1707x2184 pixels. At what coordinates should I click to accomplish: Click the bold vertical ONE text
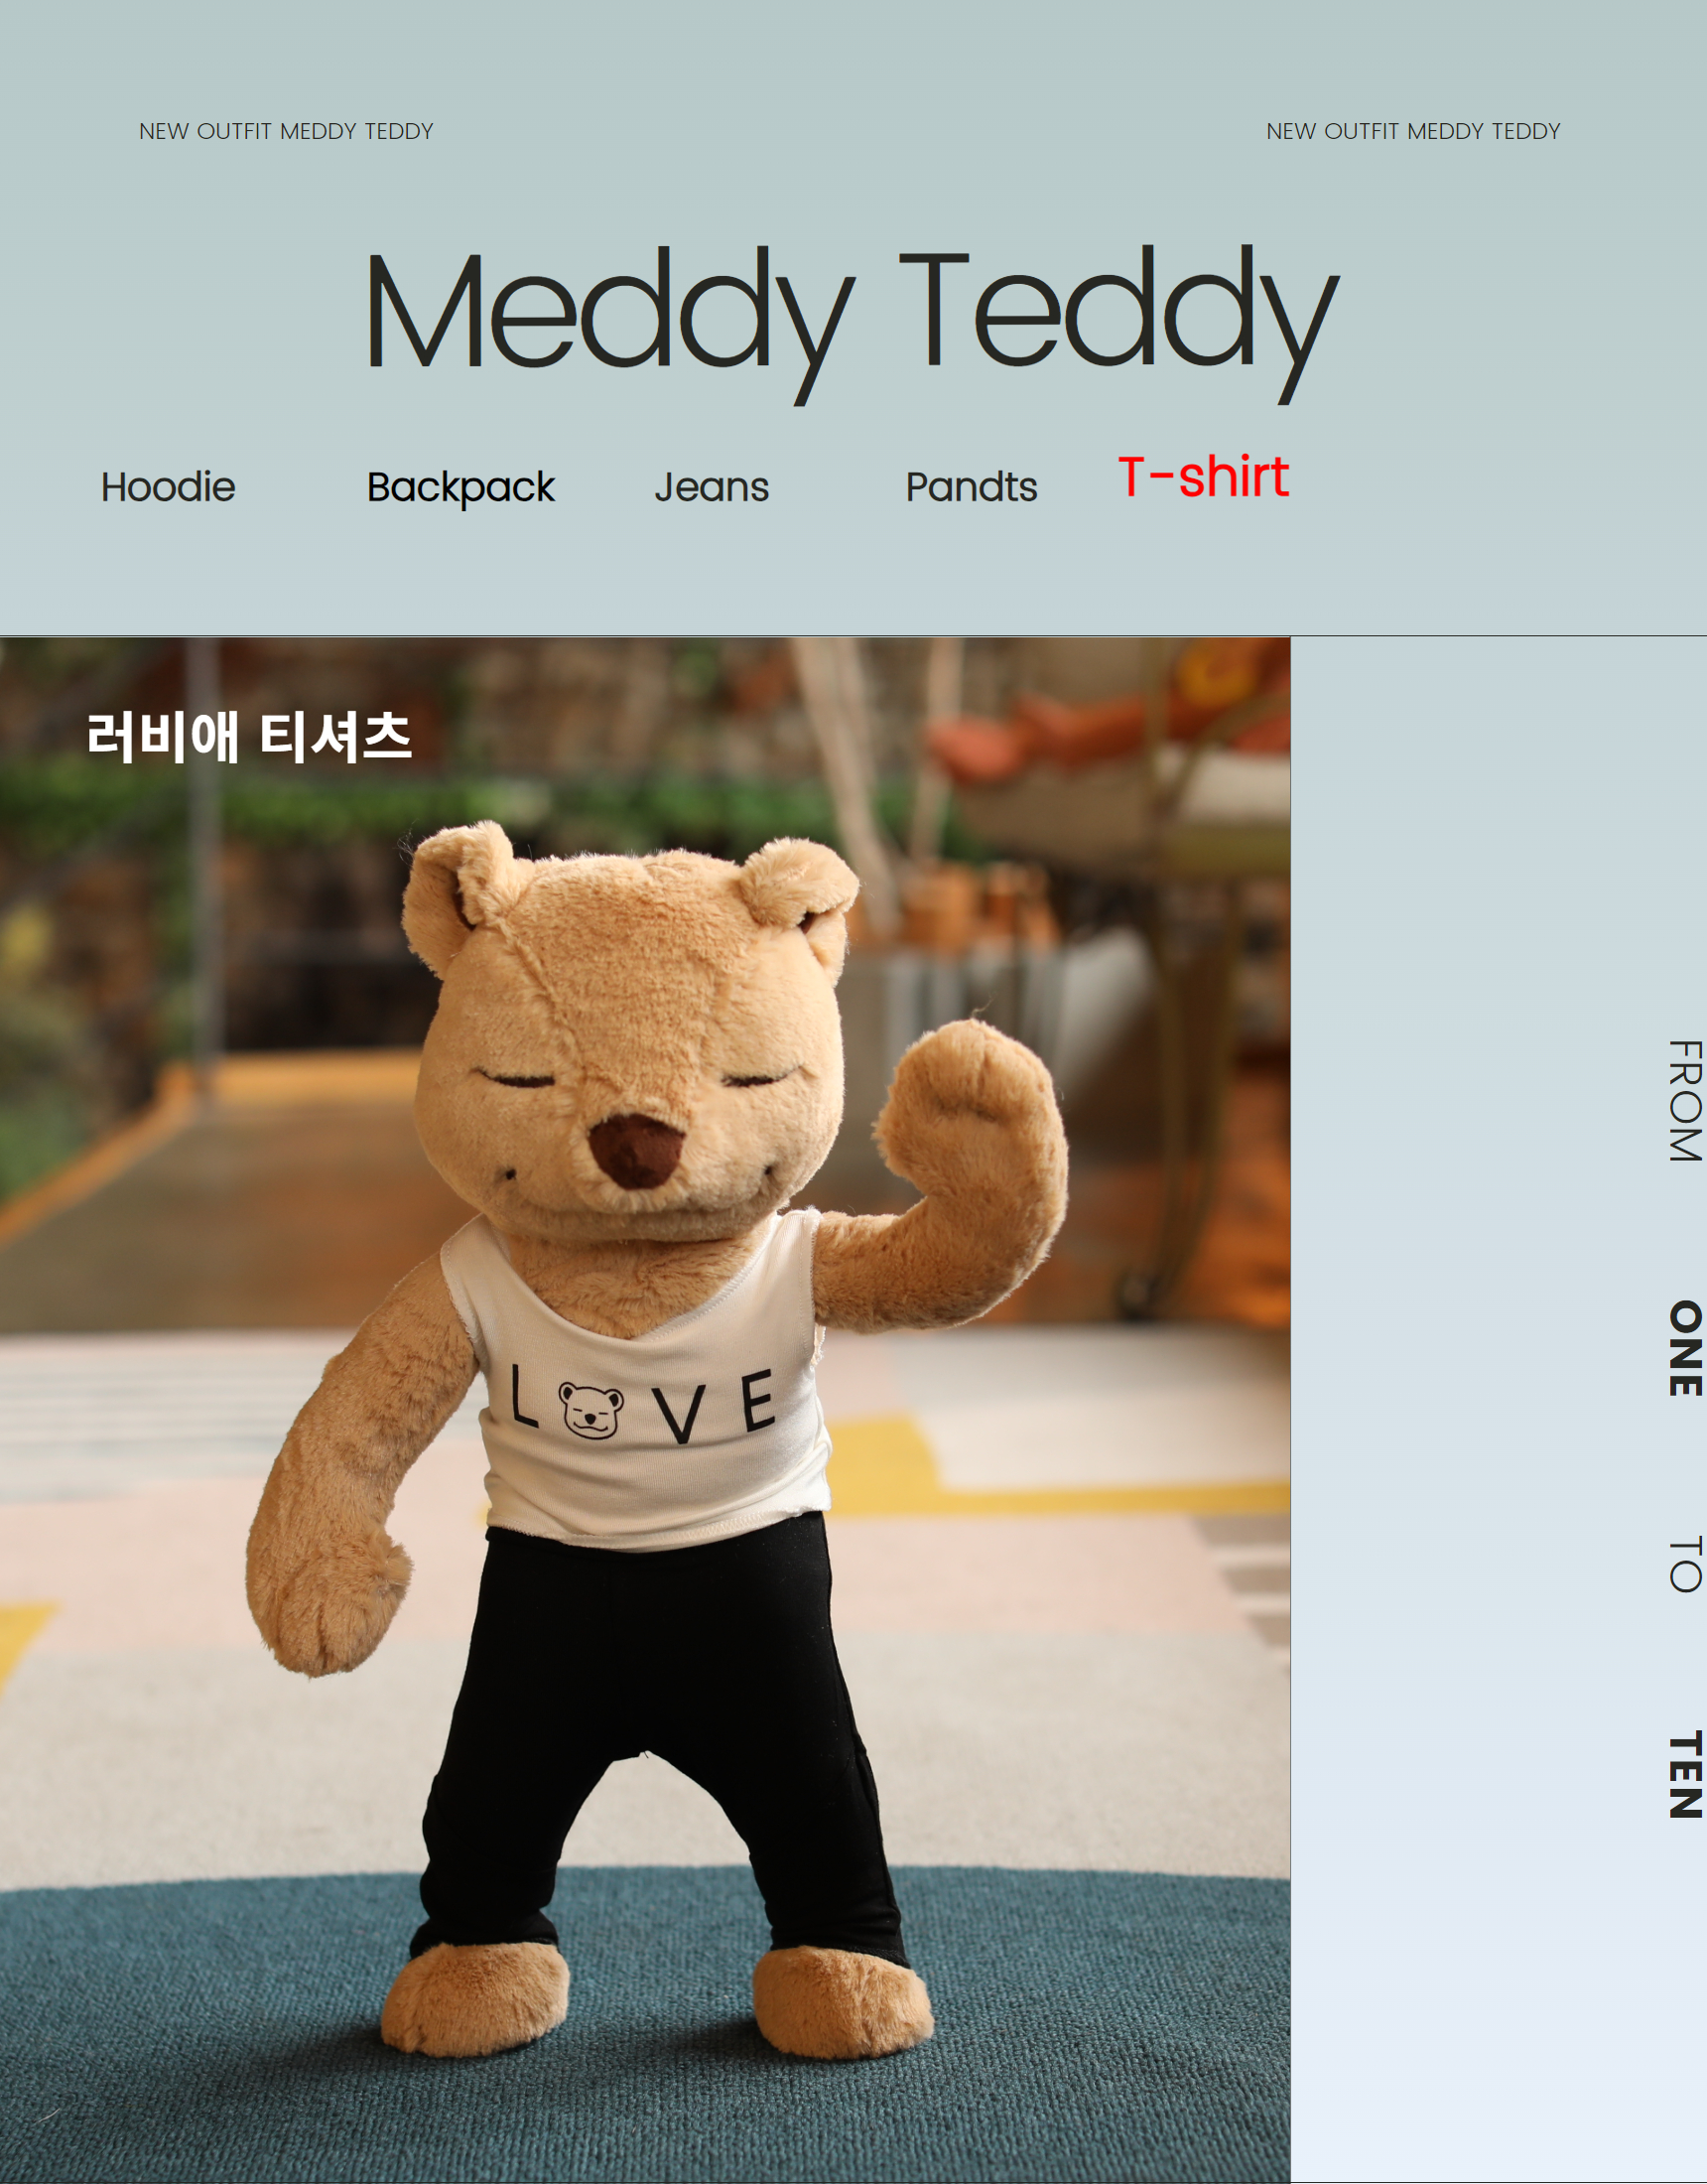click(x=1685, y=1347)
